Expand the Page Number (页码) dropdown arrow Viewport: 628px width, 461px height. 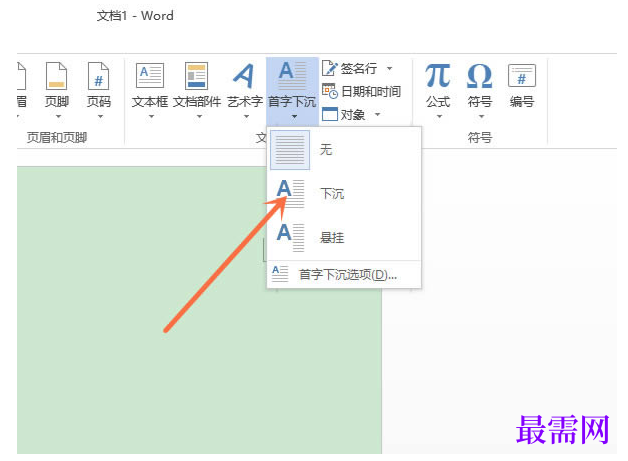[x=101, y=117]
